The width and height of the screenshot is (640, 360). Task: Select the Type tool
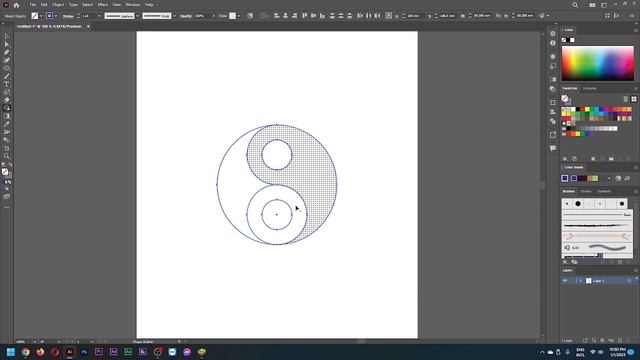coord(7,84)
